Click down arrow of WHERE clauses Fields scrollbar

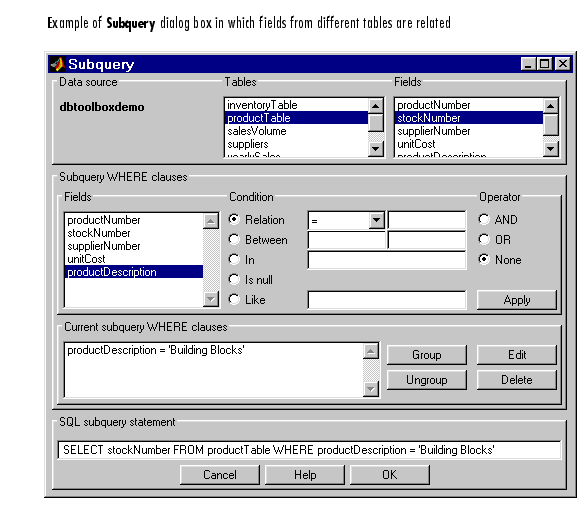[x=211, y=299]
